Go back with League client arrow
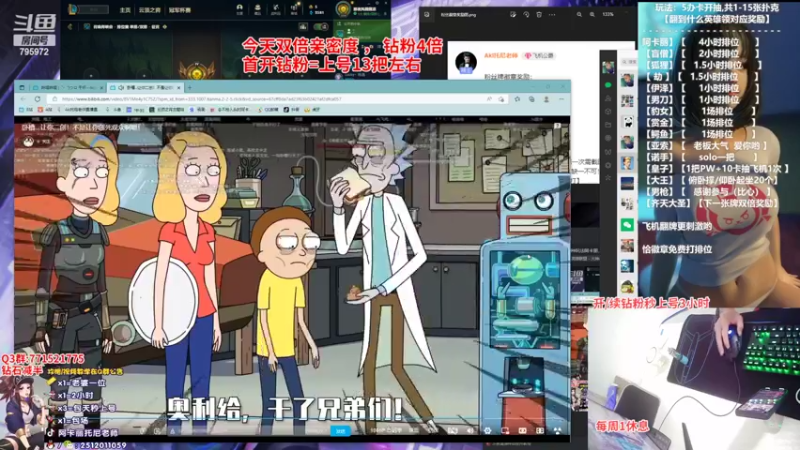800x450 pixels. [x=70, y=27]
